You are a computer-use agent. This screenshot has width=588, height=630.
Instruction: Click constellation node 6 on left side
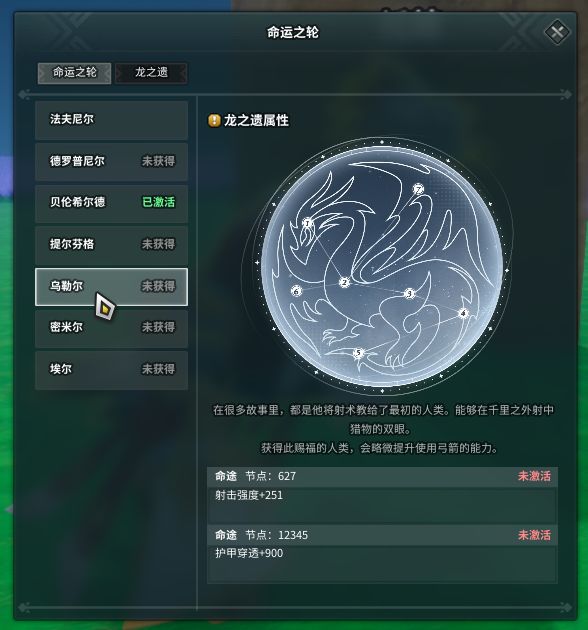pyautogui.click(x=296, y=291)
